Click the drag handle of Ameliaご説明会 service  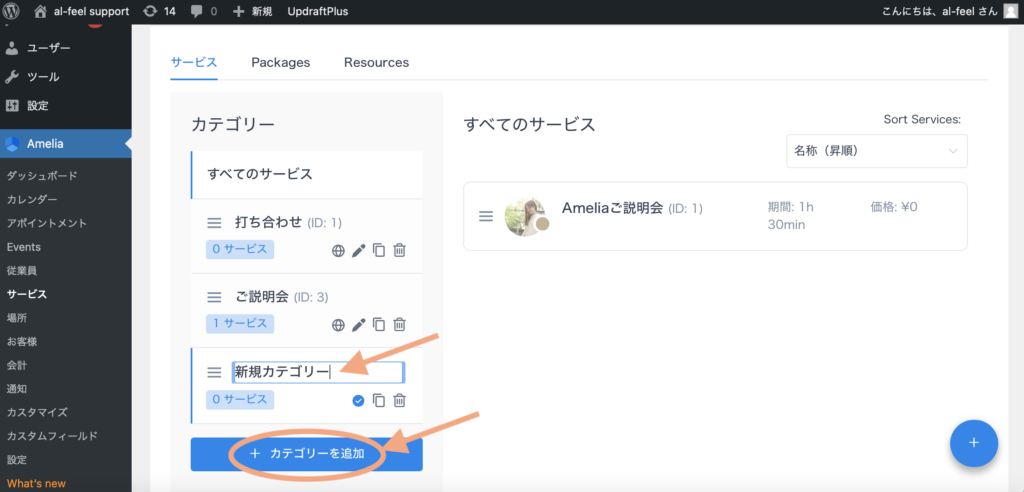pyautogui.click(x=486, y=216)
